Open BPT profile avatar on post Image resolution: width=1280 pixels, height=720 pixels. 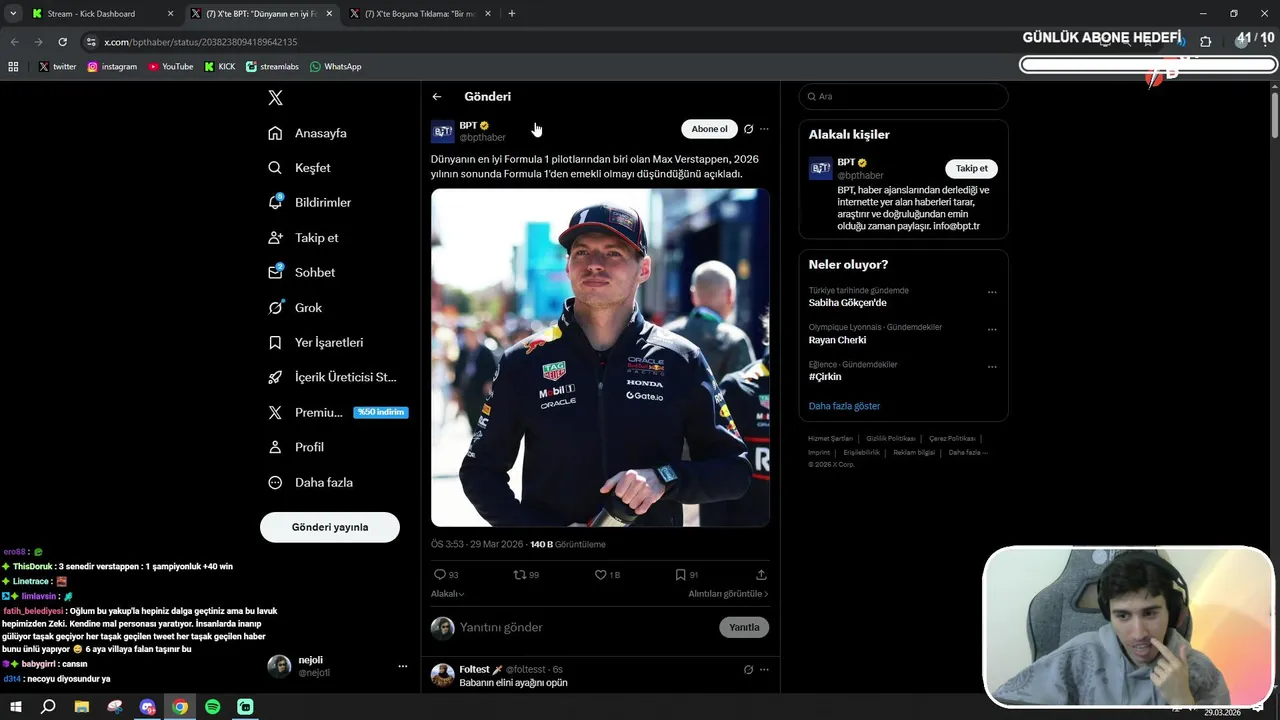443,132
